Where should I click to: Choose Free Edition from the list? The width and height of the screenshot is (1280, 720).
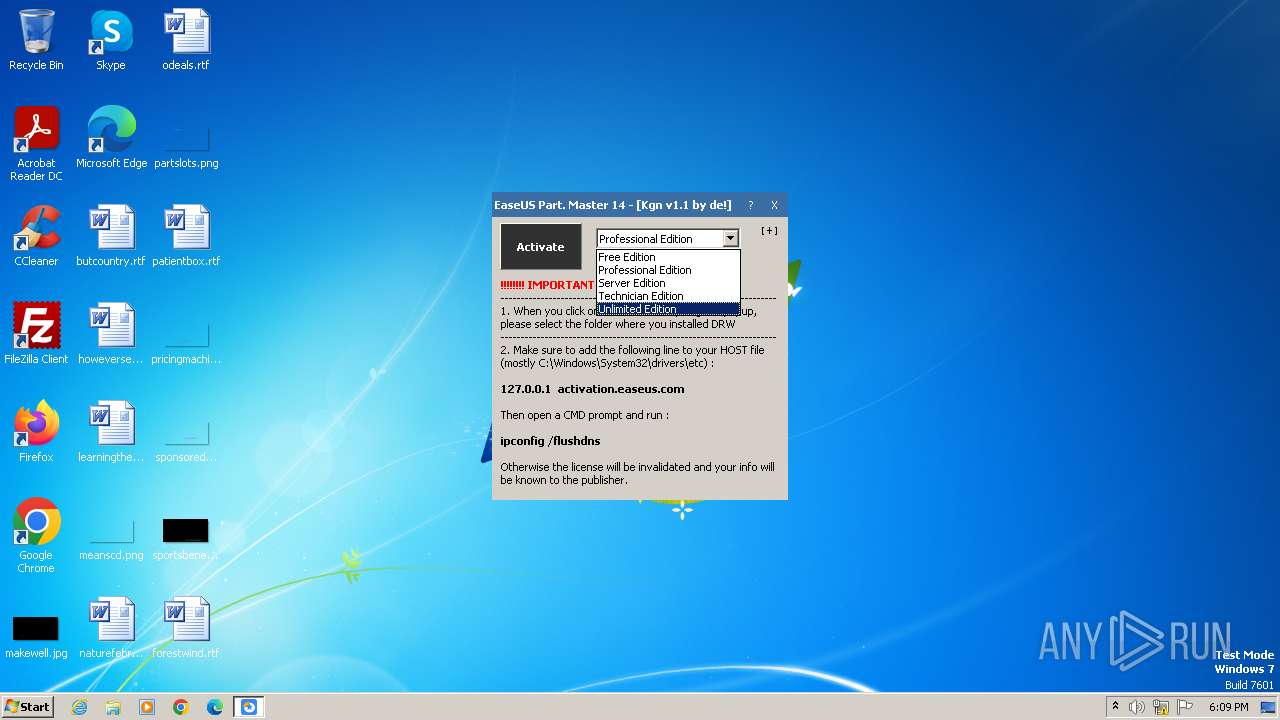click(x=668, y=257)
